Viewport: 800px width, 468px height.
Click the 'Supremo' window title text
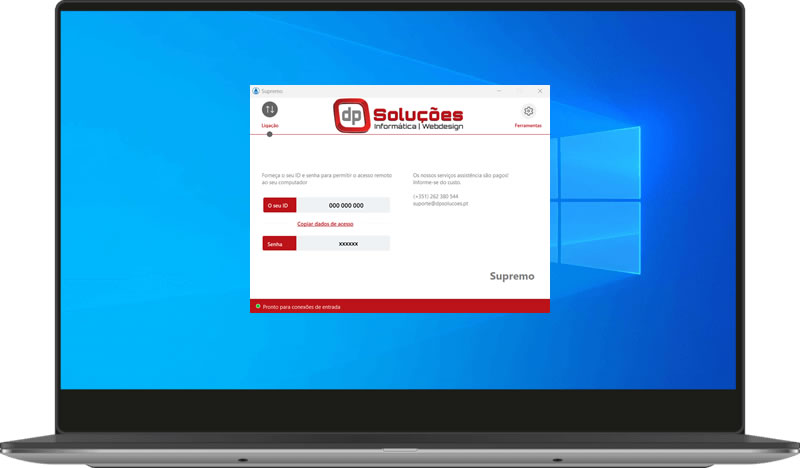tap(272, 91)
